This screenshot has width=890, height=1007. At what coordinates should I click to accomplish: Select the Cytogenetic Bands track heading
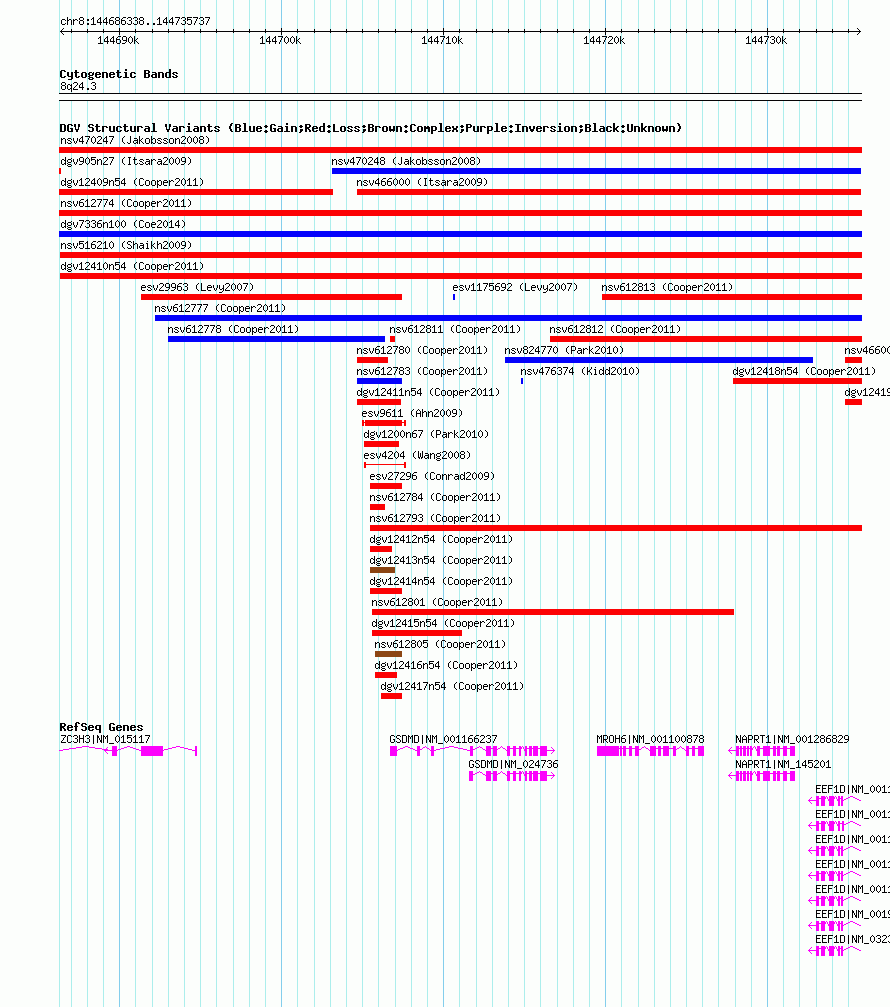tap(119, 74)
